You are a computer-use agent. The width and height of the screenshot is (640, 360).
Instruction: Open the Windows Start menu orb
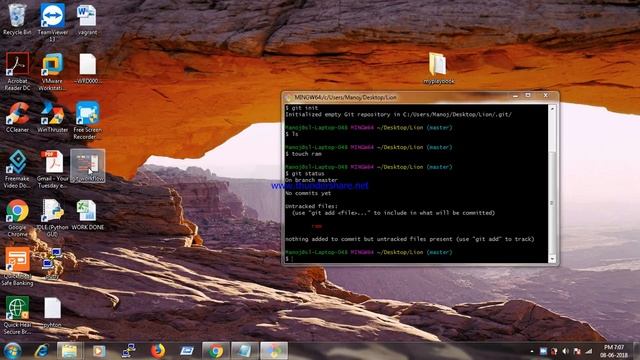point(12,351)
